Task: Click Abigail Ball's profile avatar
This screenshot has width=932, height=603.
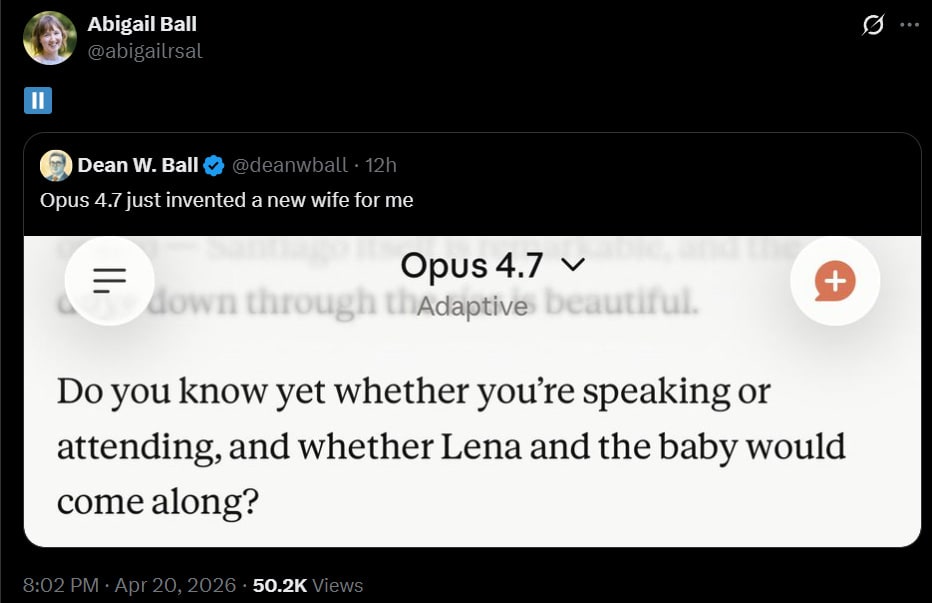Action: click(x=50, y=38)
